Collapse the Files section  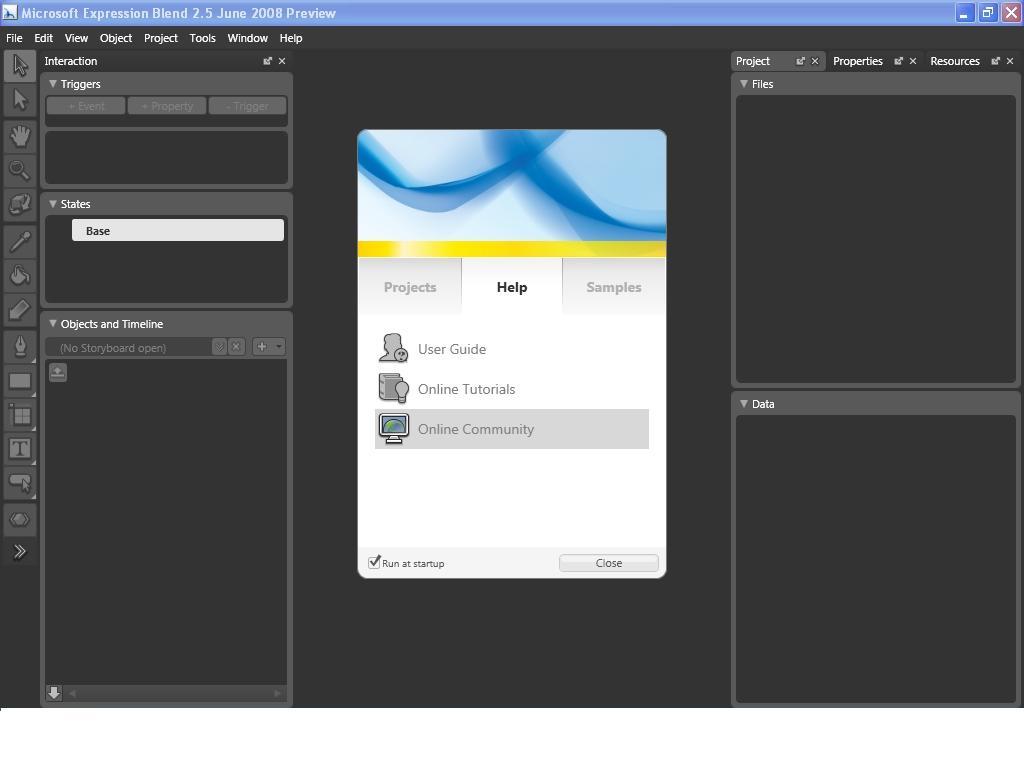744,84
